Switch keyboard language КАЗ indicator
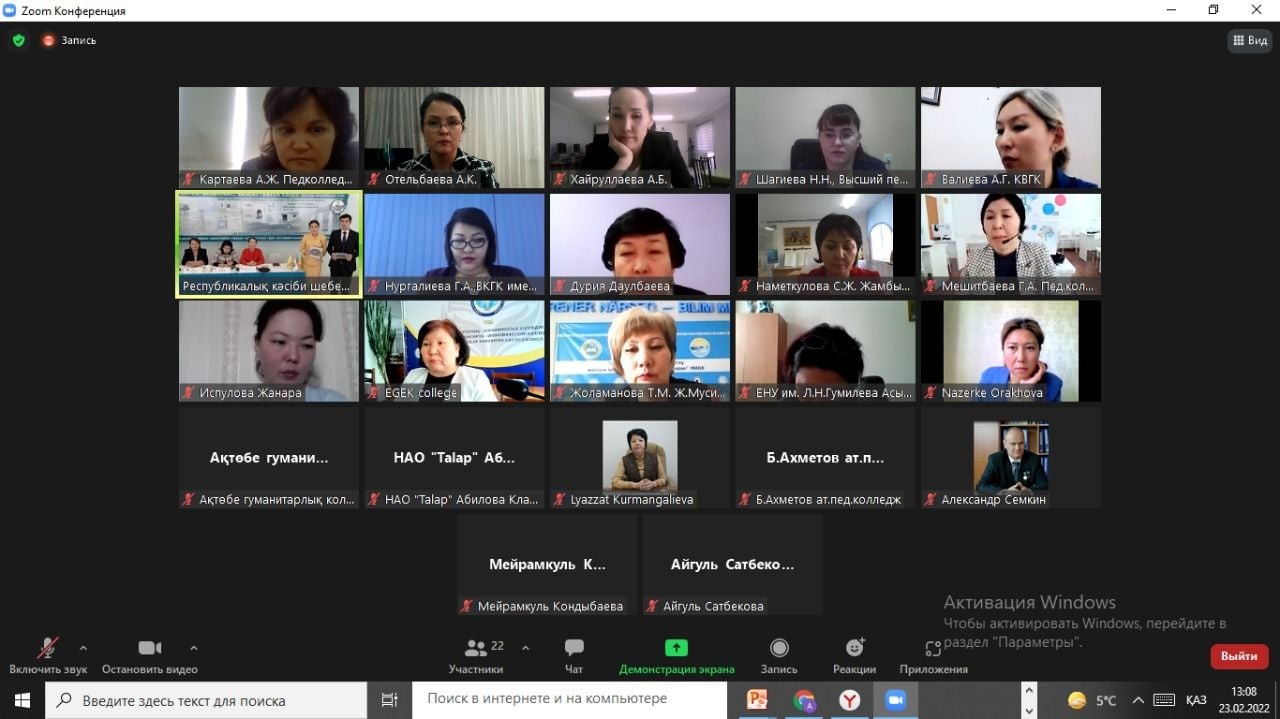1280x719 pixels. (1195, 700)
